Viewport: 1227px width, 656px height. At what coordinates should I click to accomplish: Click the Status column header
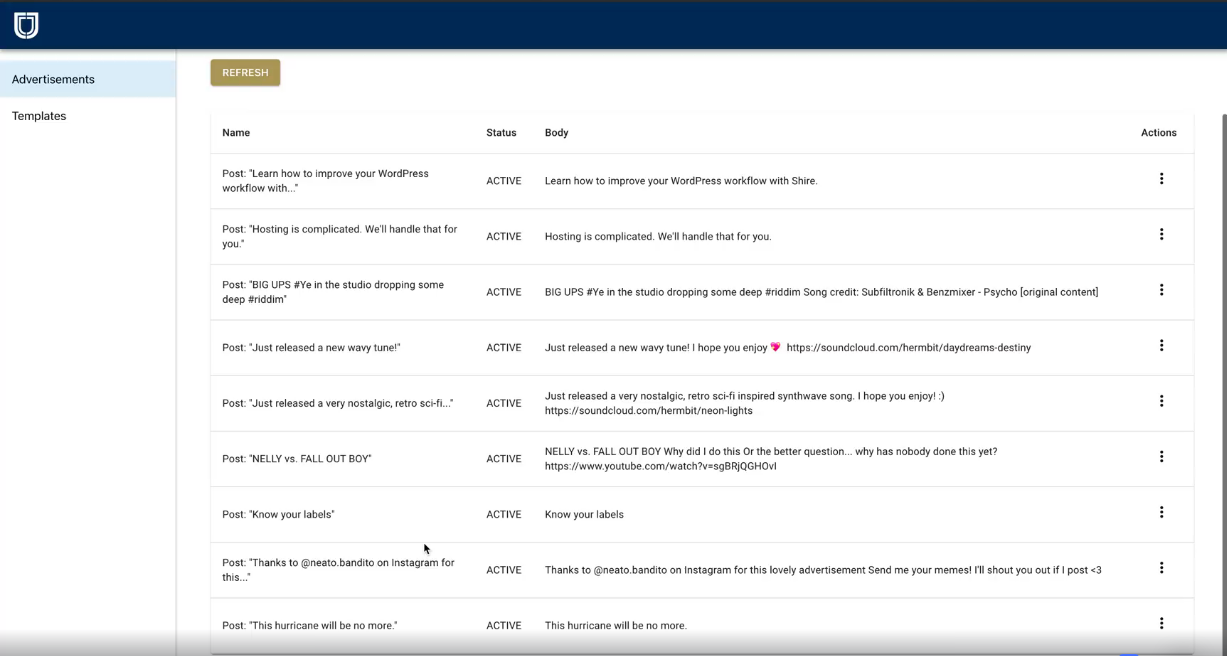(x=501, y=133)
